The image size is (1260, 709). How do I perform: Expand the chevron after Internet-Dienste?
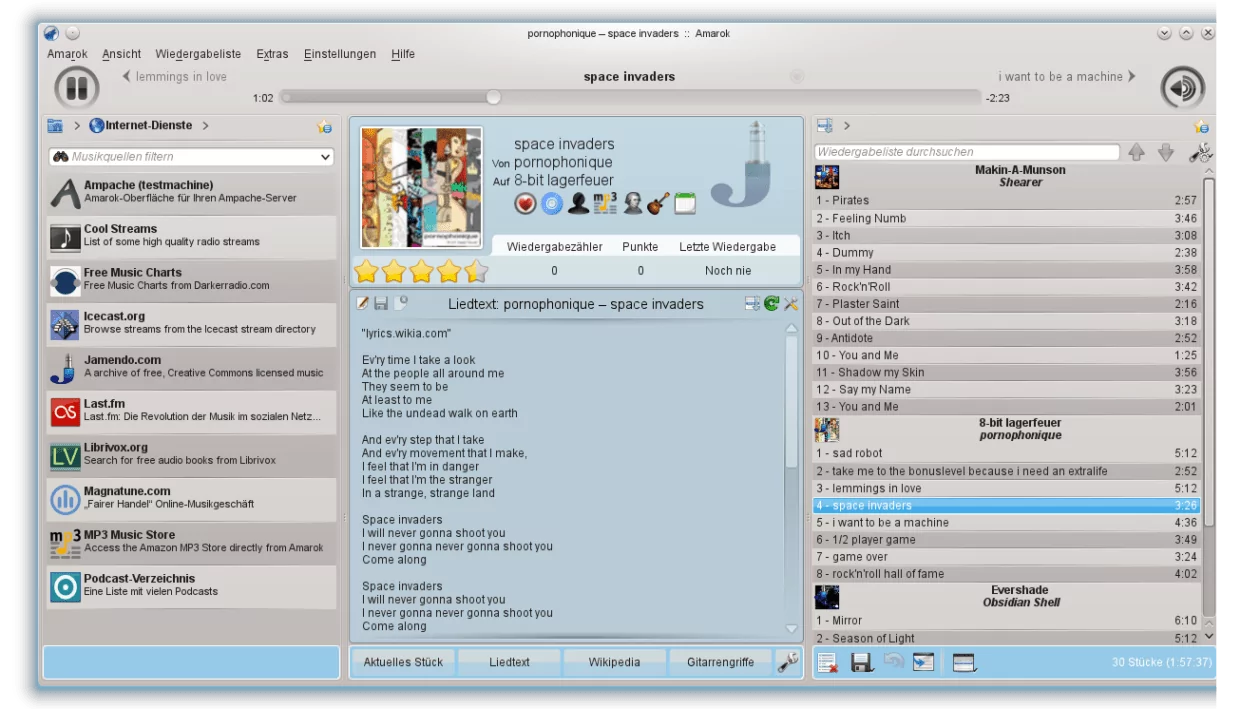pyautogui.click(x=206, y=126)
